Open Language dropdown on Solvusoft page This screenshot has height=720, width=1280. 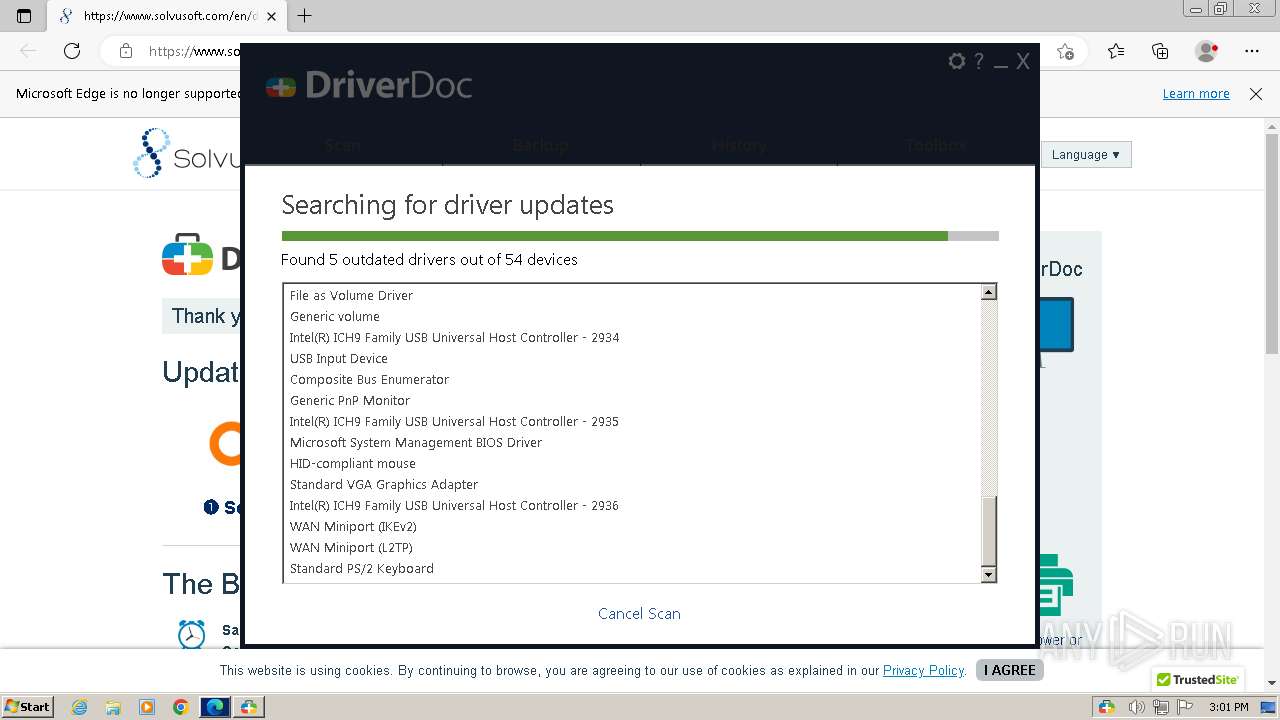click(x=1085, y=155)
